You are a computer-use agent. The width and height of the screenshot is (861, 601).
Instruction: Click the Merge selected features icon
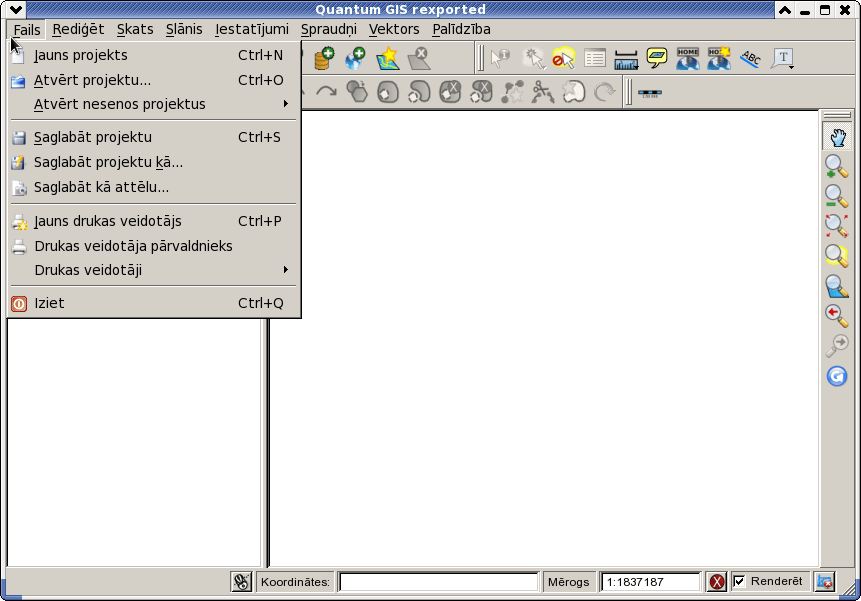(574, 92)
